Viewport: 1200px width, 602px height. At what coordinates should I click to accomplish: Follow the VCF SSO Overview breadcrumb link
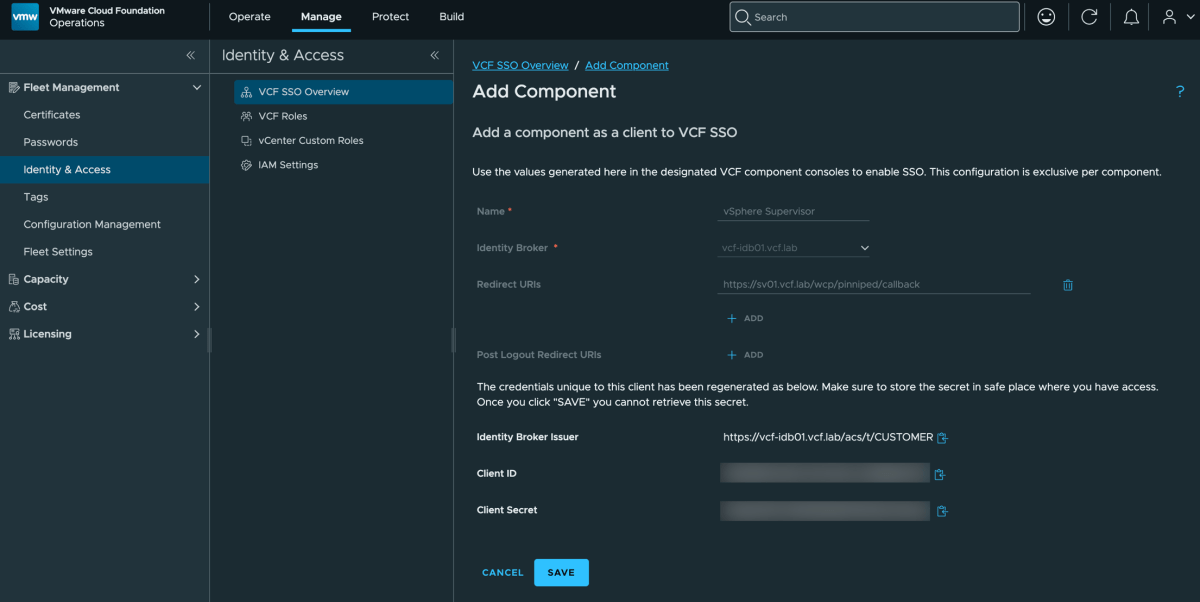520,65
